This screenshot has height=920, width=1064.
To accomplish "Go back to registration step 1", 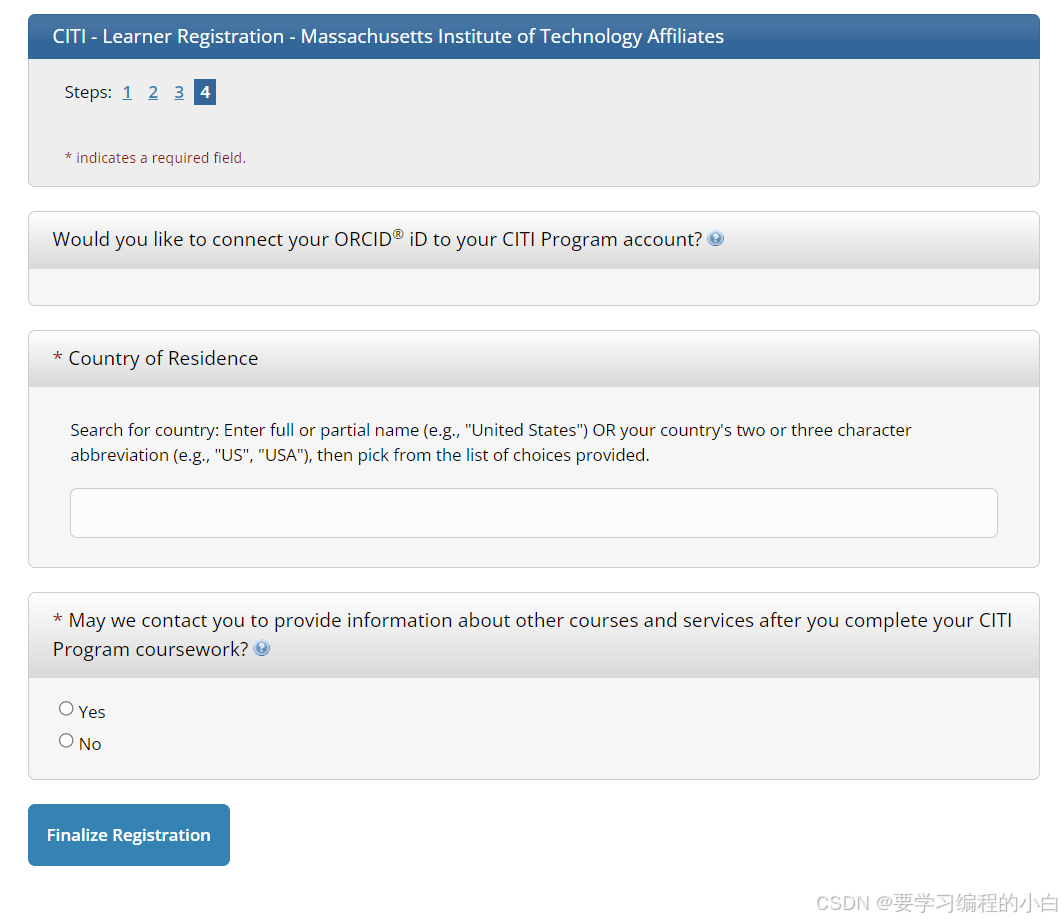I will (127, 92).
